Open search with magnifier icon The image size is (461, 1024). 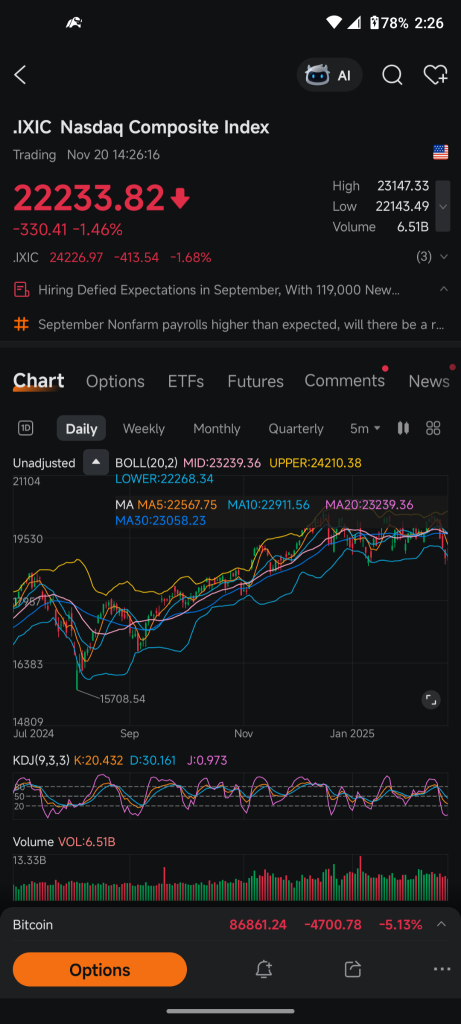(x=392, y=75)
